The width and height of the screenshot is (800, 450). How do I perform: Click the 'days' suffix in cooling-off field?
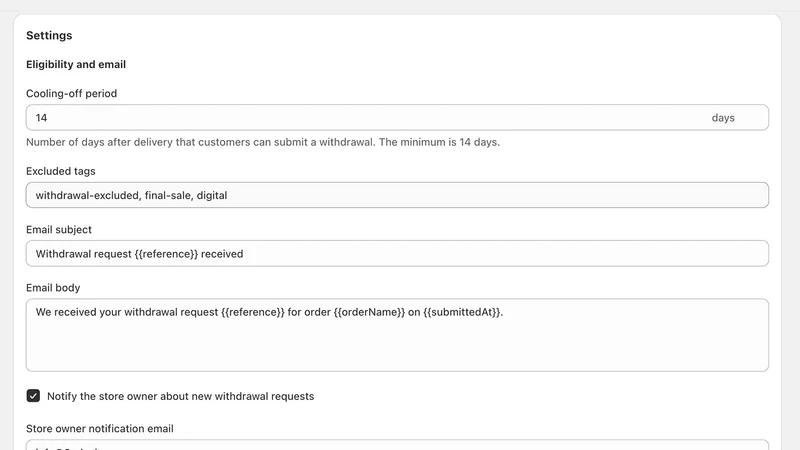723,118
